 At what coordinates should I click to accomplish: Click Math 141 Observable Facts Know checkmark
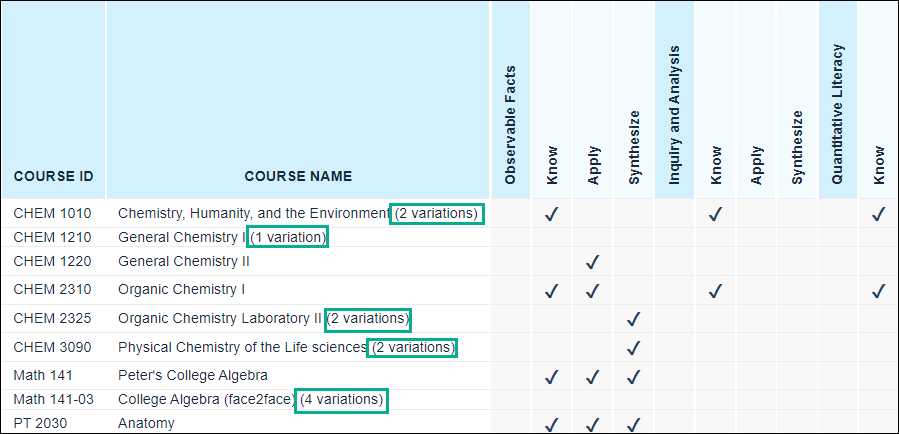click(551, 377)
